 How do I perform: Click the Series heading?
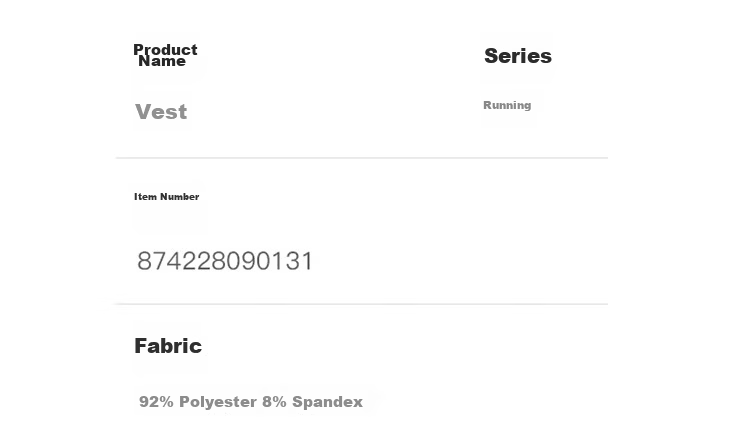click(518, 56)
